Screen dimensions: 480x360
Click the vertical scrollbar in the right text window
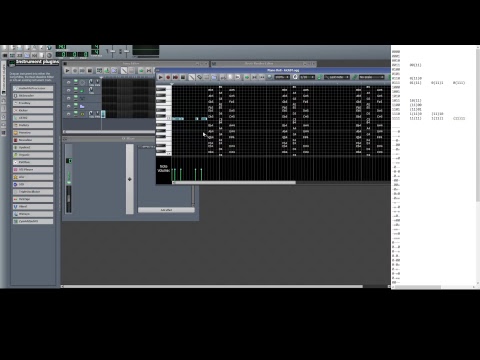click(x=478, y=125)
